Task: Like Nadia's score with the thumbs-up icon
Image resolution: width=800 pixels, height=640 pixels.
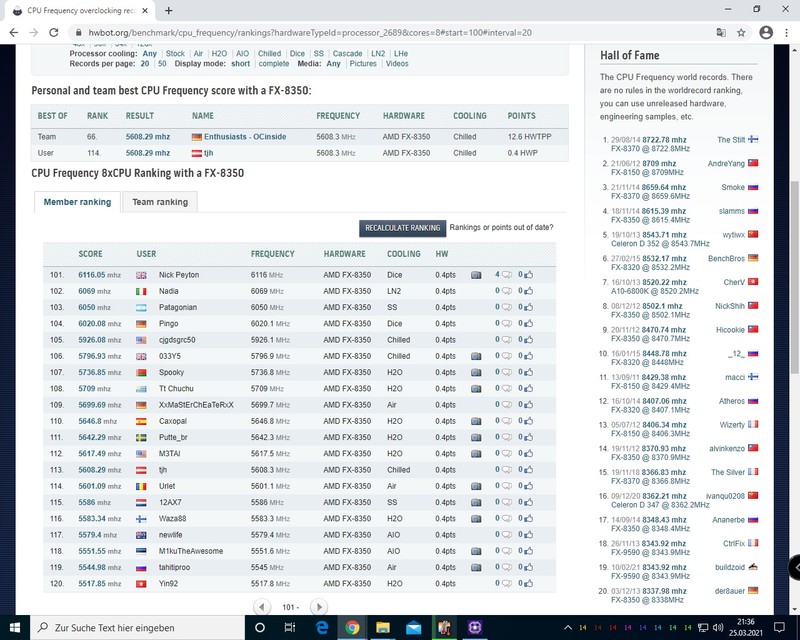Action: pyautogui.click(x=528, y=291)
